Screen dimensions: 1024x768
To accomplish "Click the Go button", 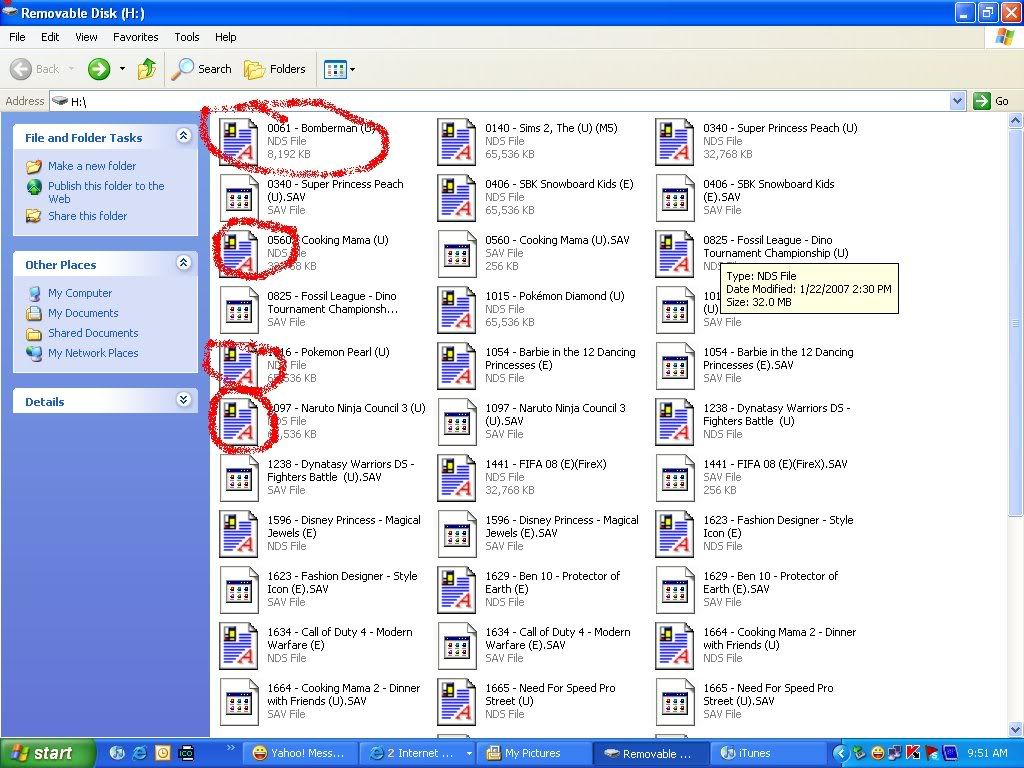I will click(x=991, y=101).
